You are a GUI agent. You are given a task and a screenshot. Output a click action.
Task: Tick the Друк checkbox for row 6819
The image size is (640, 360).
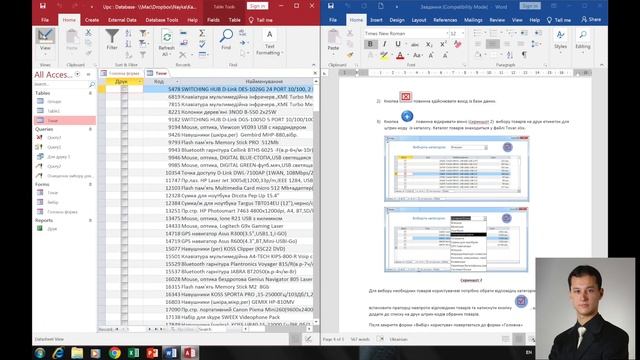[124, 97]
